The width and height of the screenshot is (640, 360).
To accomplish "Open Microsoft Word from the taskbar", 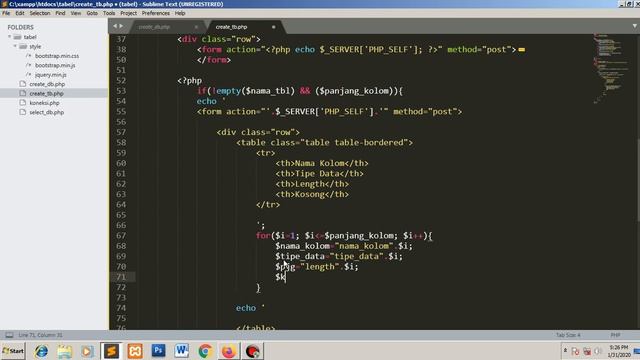I will pyautogui.click(x=182, y=351).
